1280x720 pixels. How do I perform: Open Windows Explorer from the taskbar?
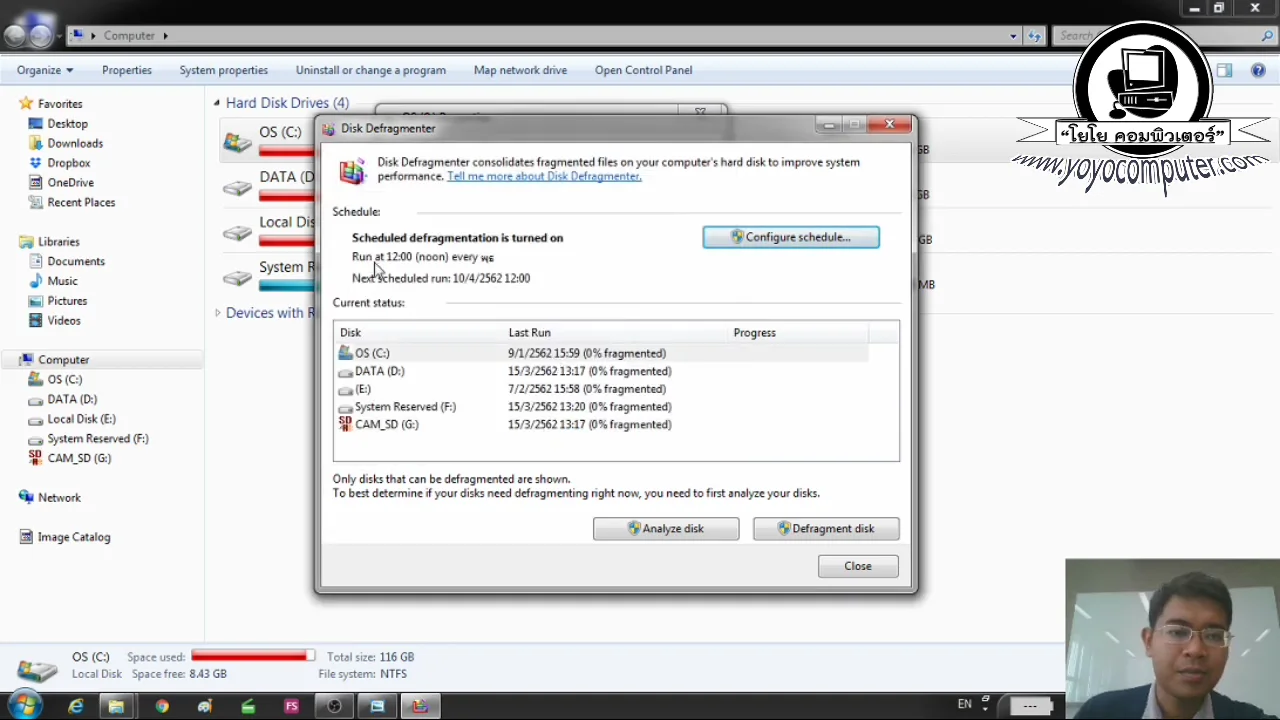pyautogui.click(x=117, y=707)
